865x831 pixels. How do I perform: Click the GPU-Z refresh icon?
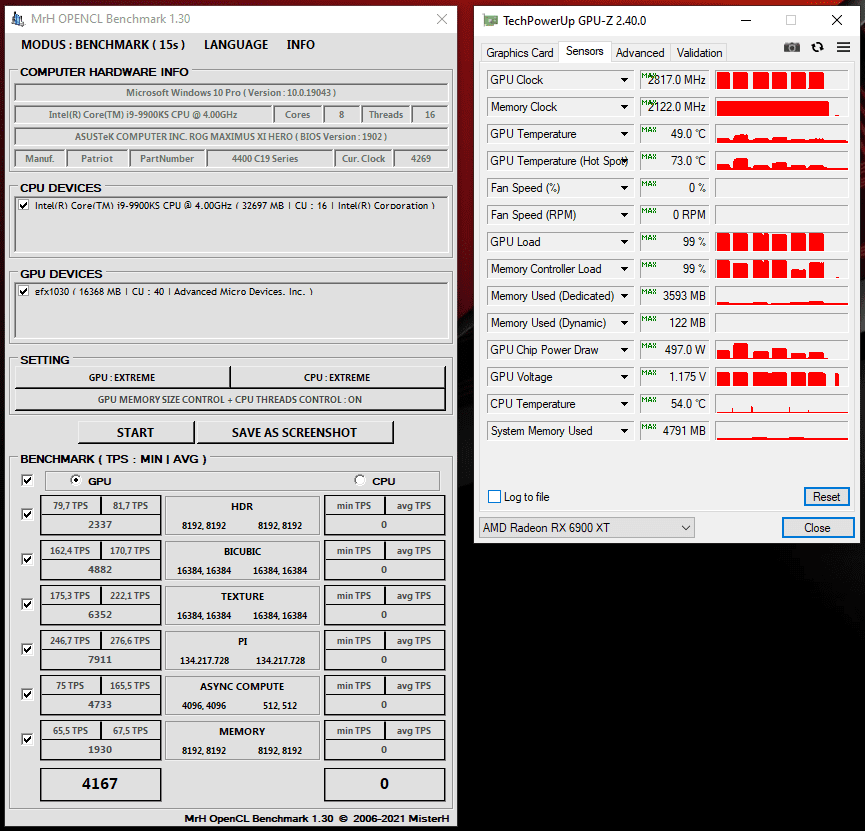(818, 47)
